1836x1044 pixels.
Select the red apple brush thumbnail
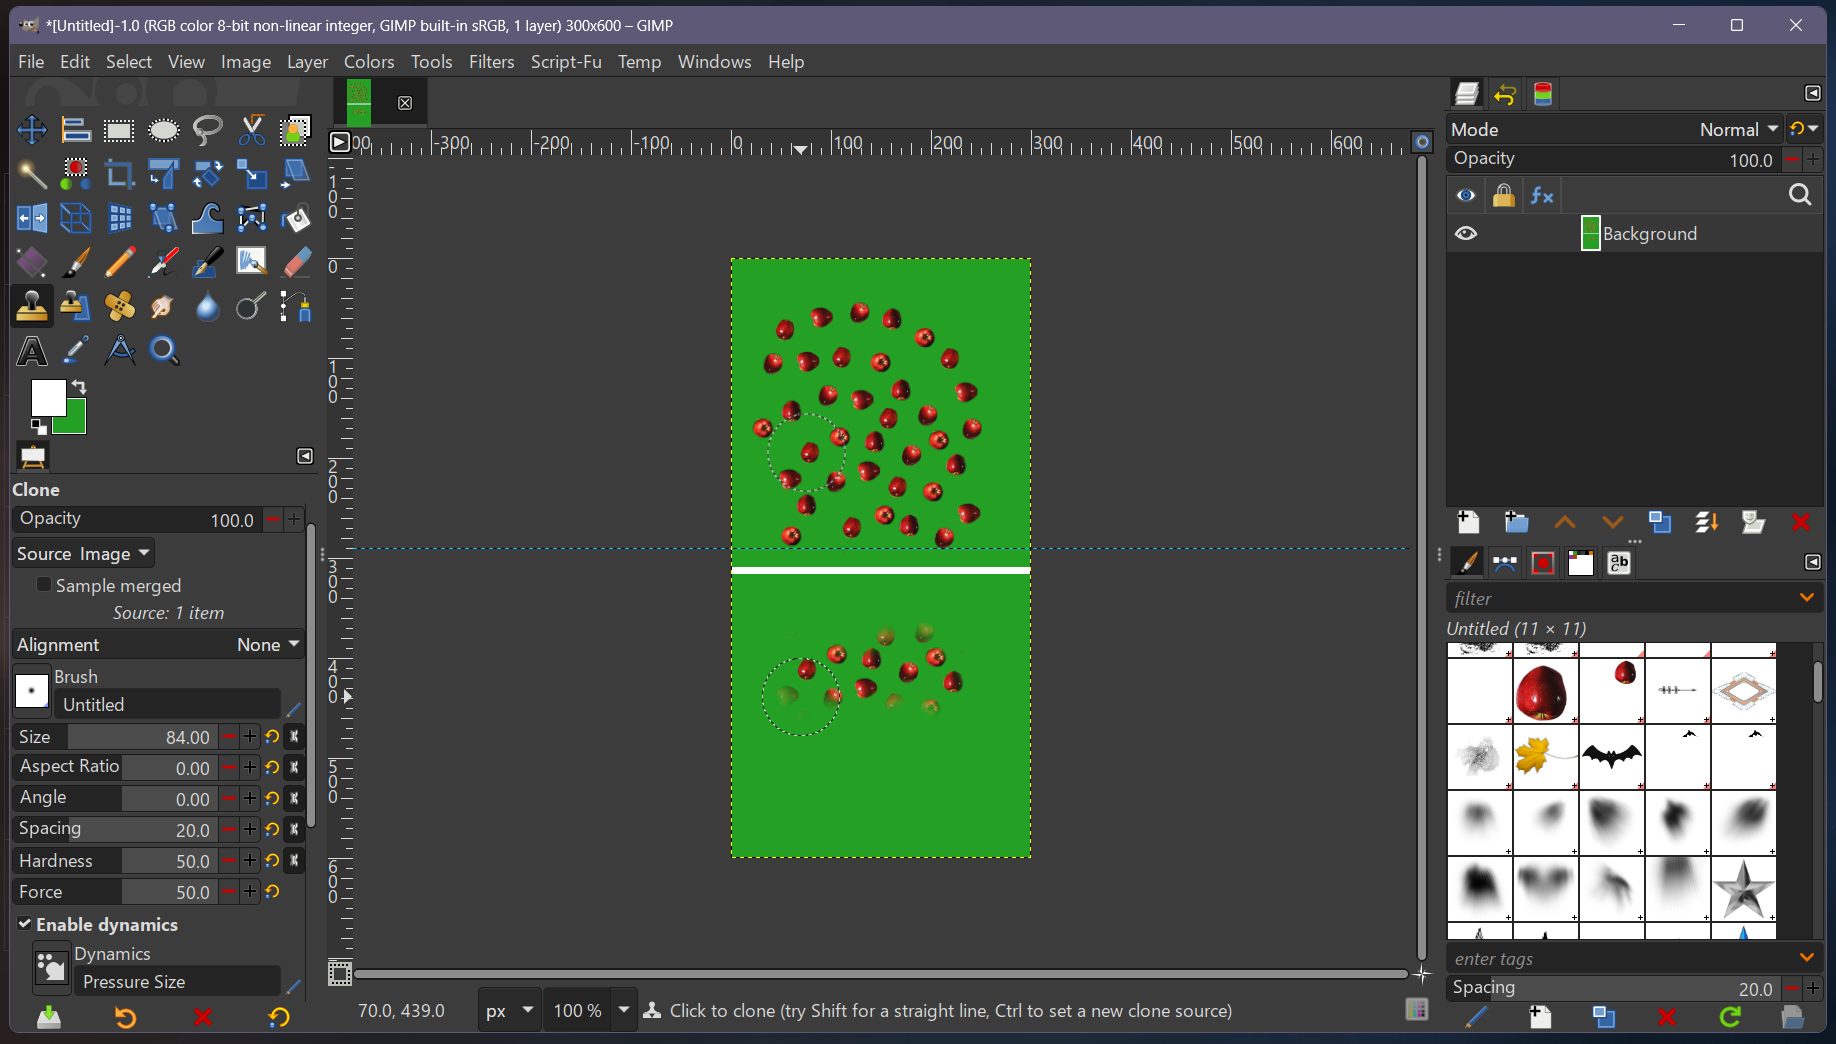[1542, 691]
